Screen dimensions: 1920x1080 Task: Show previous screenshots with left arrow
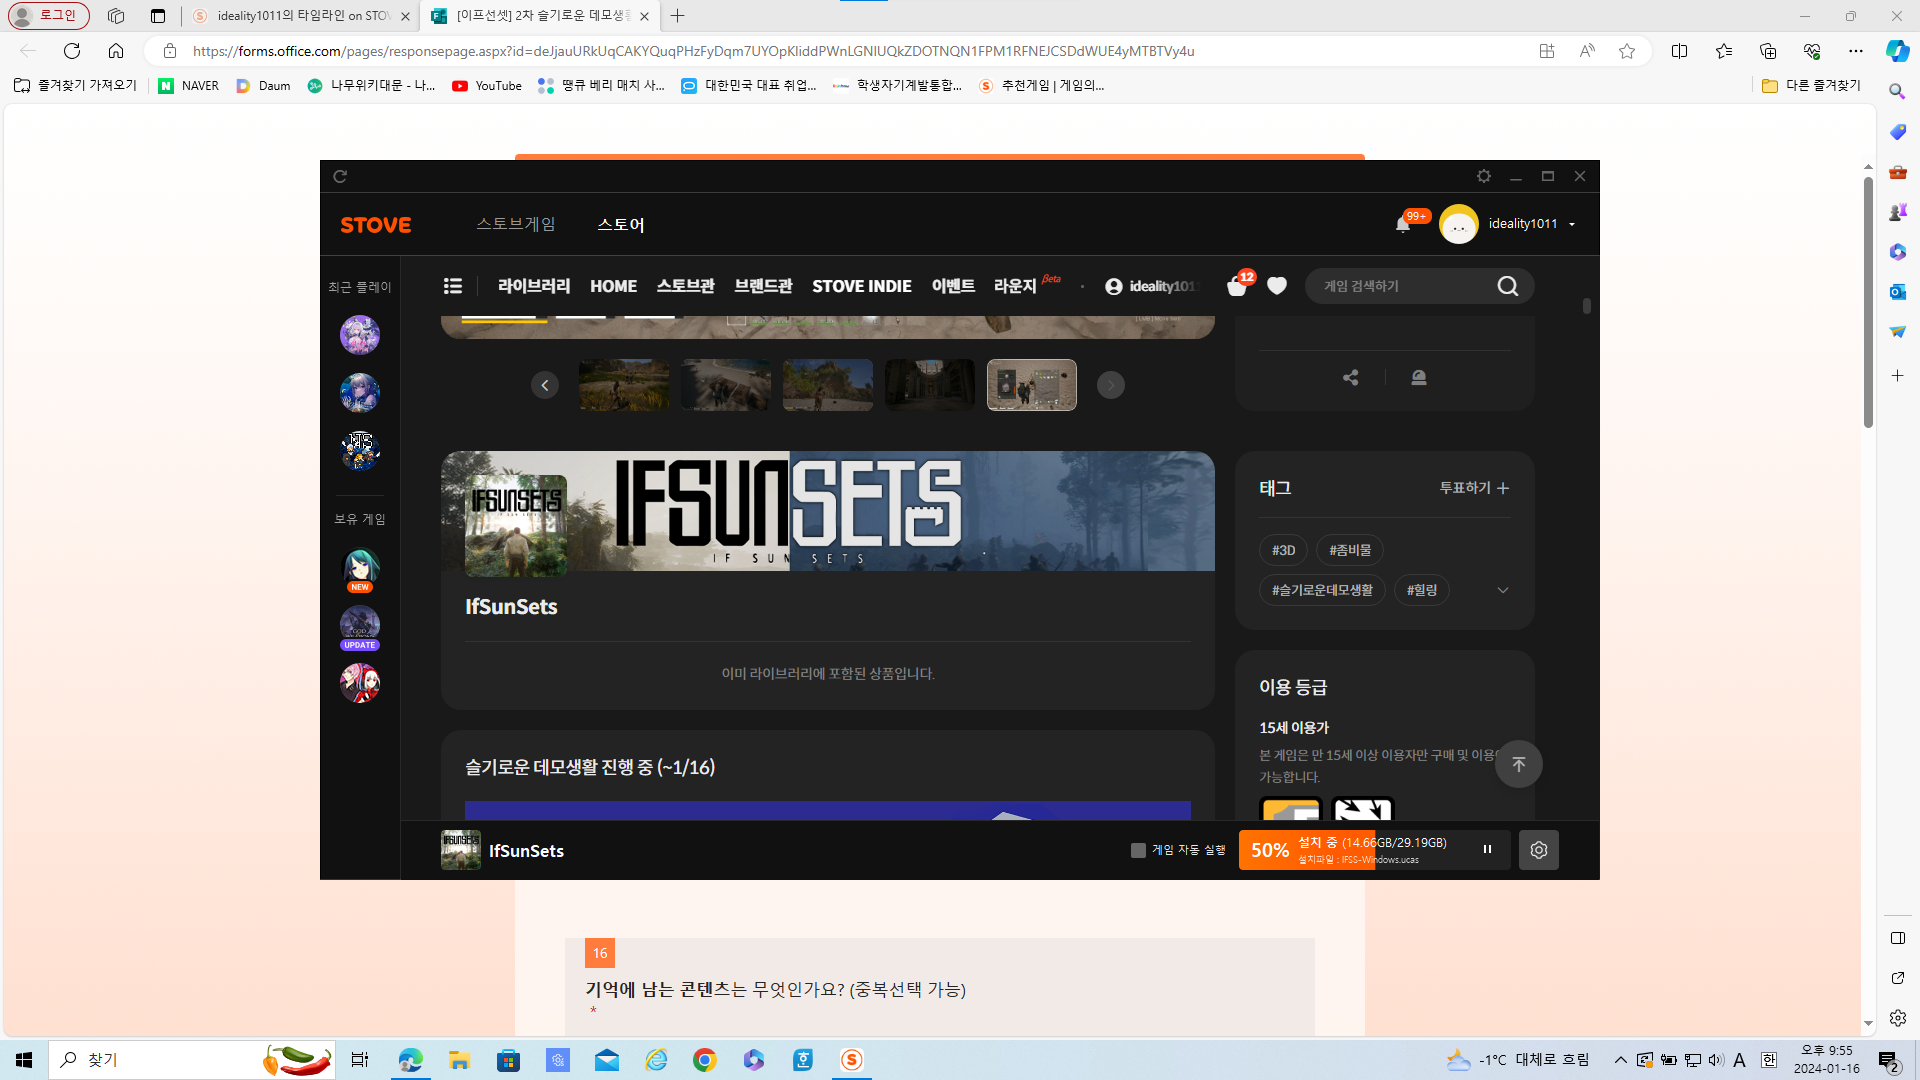pos(545,385)
